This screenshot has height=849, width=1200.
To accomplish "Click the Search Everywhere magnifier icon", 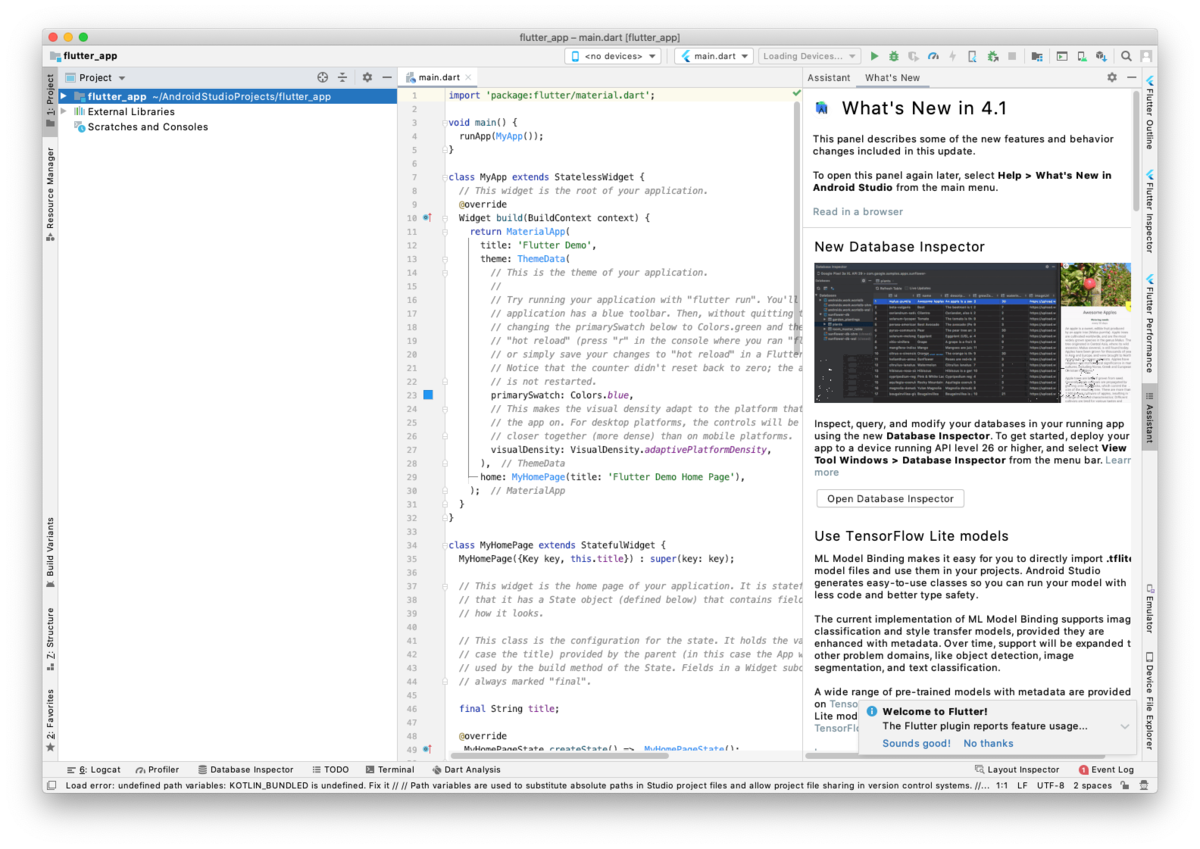I will [1126, 56].
